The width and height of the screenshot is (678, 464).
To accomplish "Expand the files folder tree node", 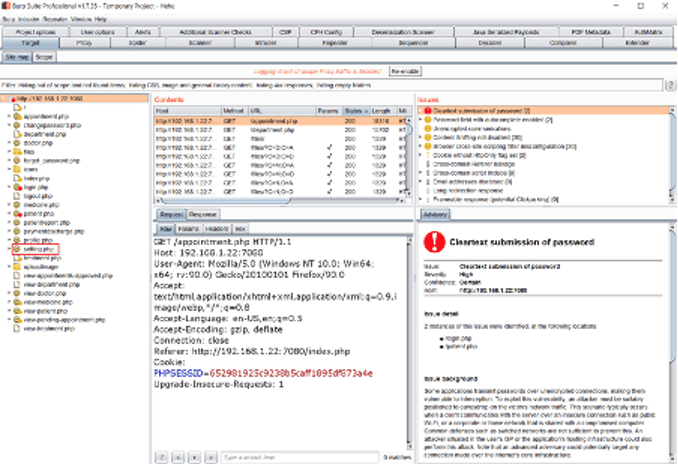I will [8, 153].
